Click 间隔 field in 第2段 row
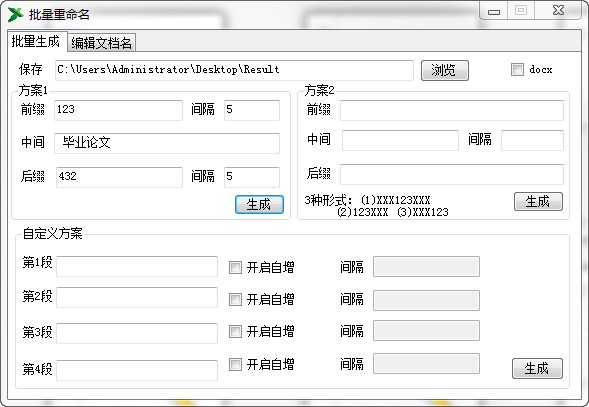This screenshot has width=589, height=407. pos(426,300)
